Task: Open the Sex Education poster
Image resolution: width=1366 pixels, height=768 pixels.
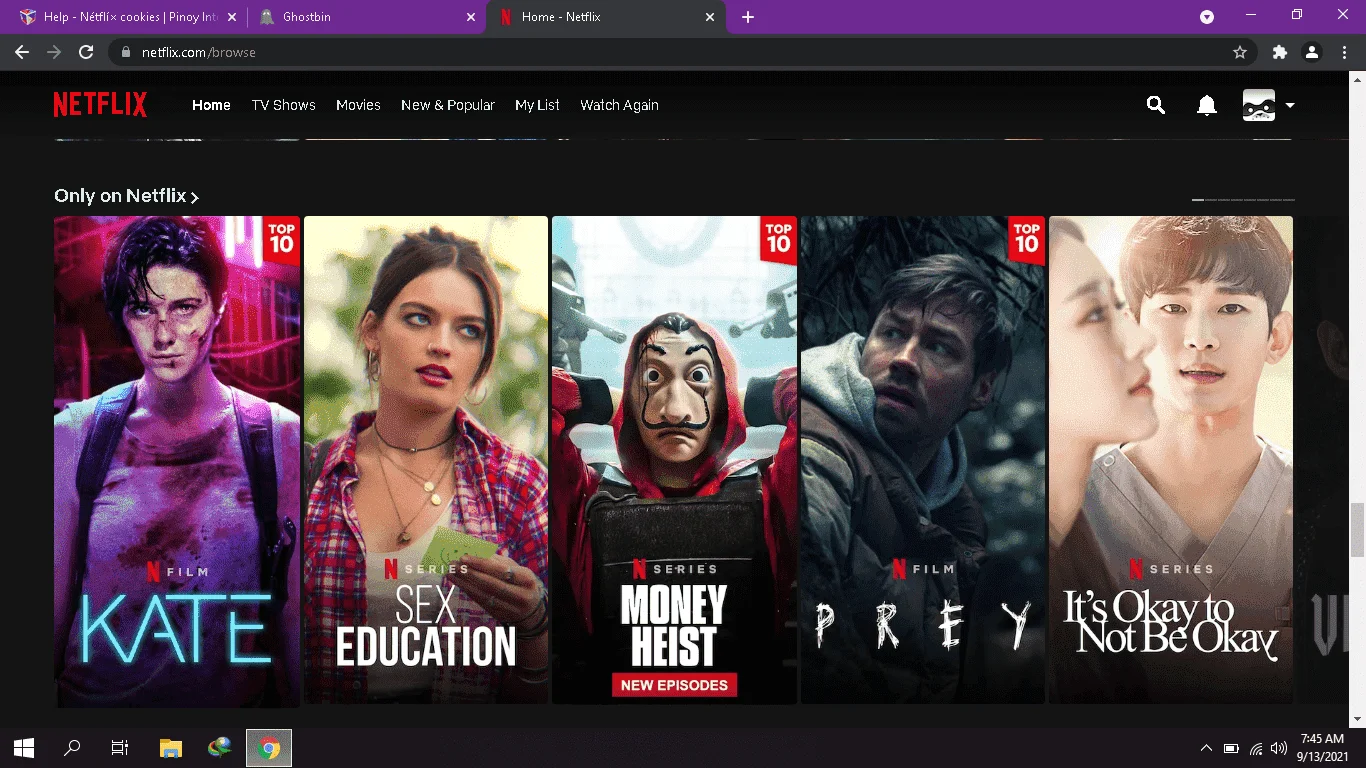Action: tap(426, 460)
